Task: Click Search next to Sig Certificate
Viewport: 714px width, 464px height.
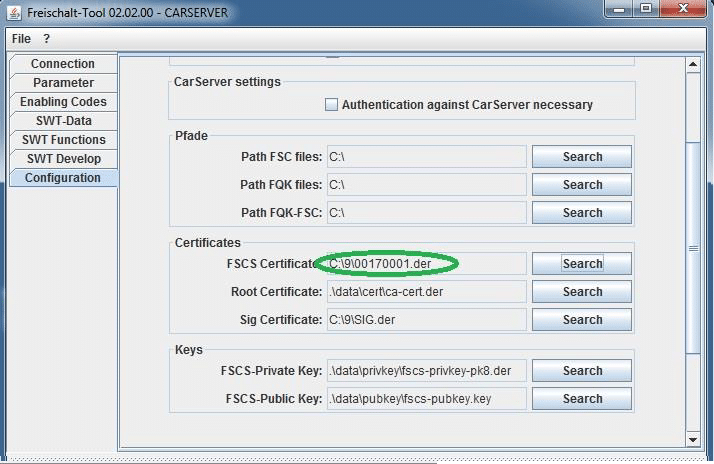Action: point(581,320)
